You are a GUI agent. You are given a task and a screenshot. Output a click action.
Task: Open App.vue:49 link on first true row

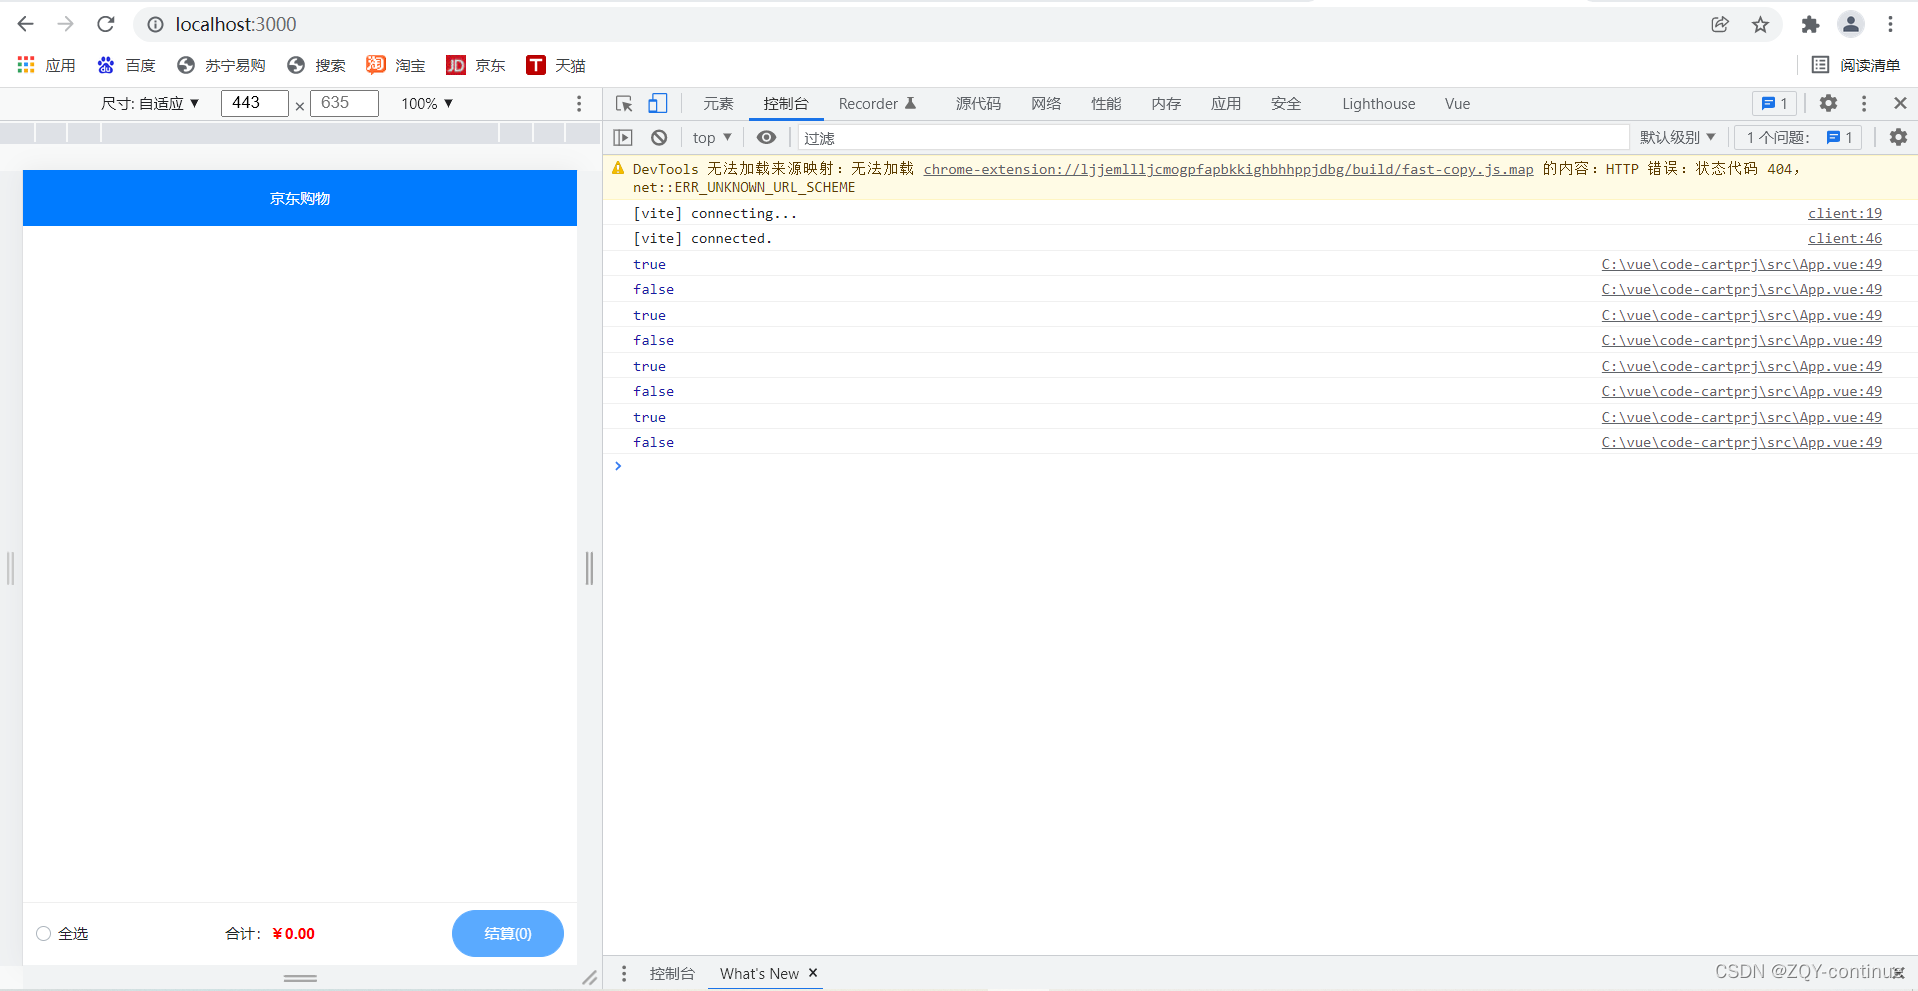(x=1741, y=264)
